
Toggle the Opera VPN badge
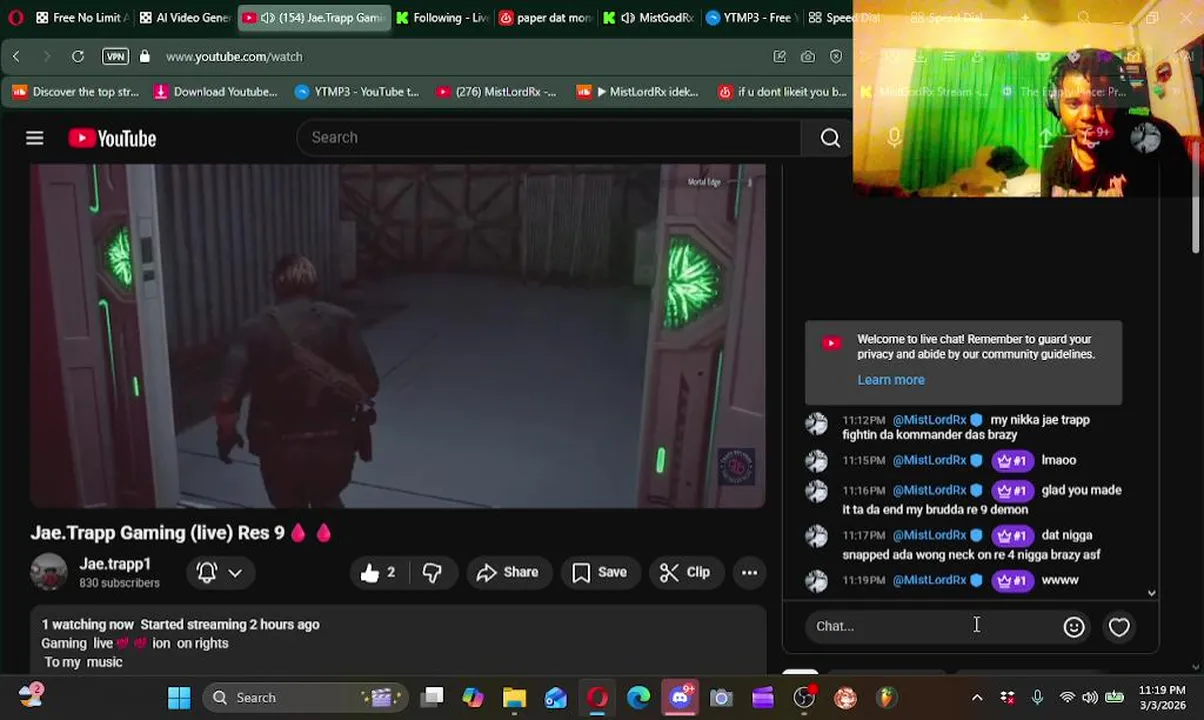(115, 57)
